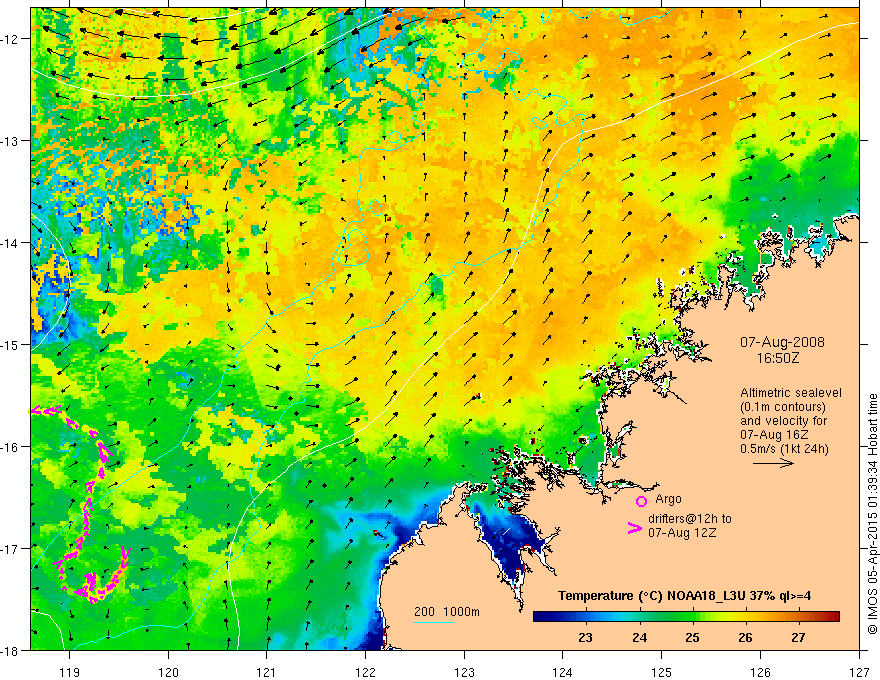Click the longitude label 124

[563, 672]
